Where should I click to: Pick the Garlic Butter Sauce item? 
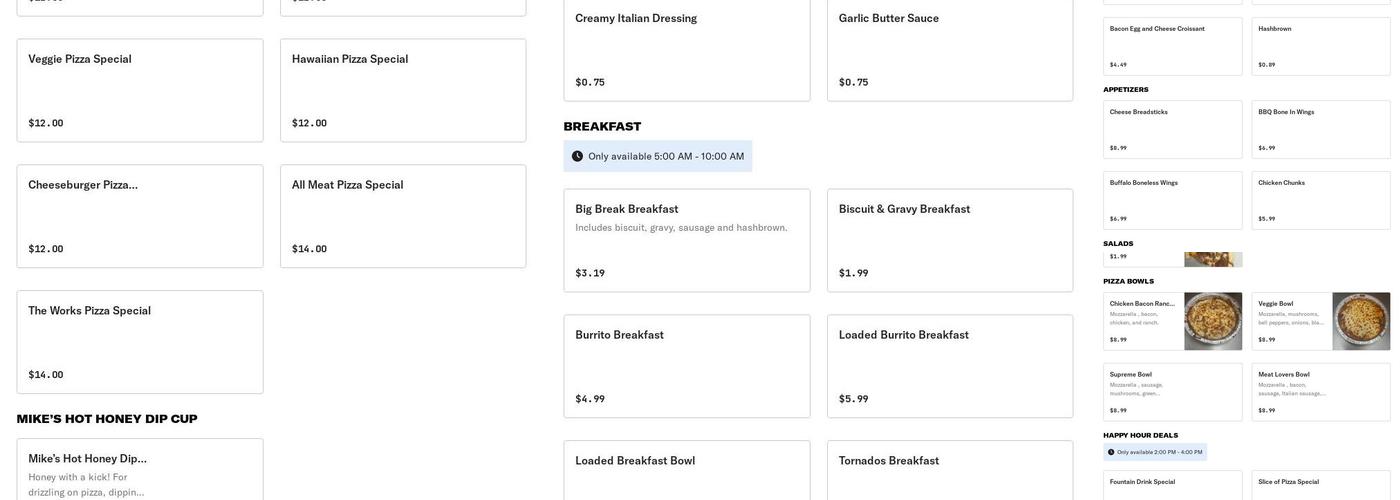coord(950,50)
